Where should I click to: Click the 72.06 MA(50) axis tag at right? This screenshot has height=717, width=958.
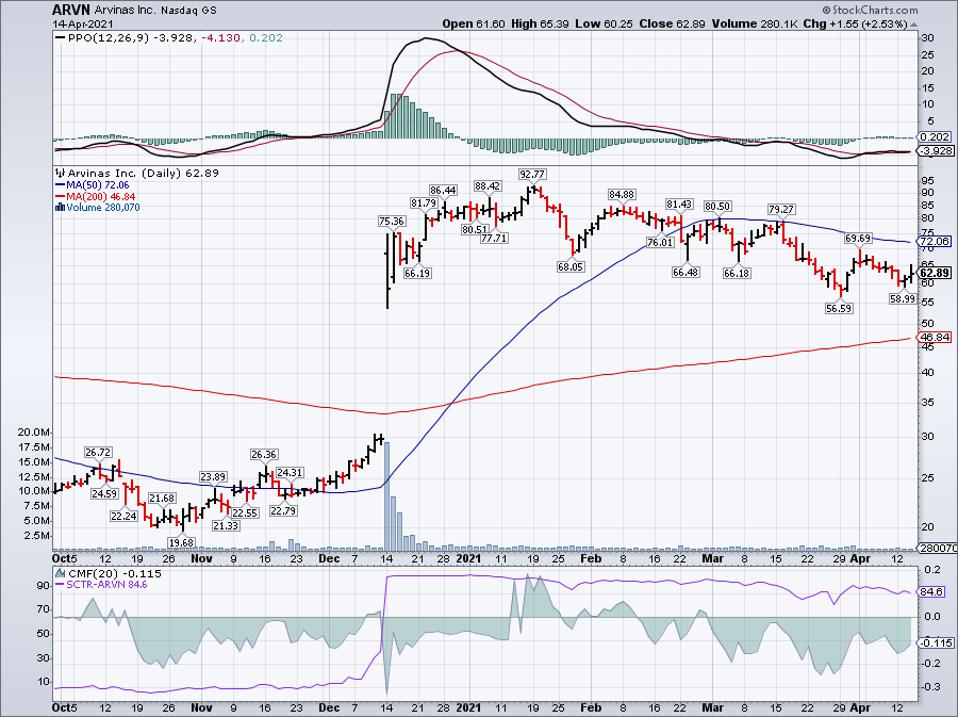coord(935,242)
